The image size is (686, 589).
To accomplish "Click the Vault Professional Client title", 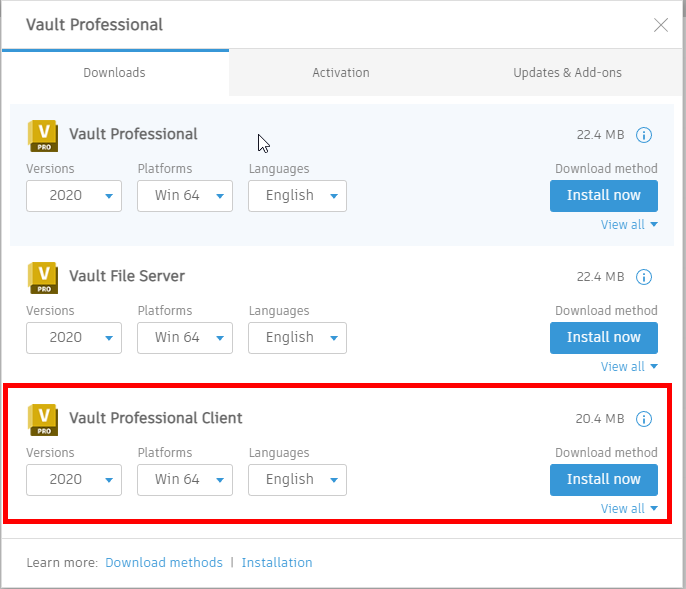I will pyautogui.click(x=156, y=418).
